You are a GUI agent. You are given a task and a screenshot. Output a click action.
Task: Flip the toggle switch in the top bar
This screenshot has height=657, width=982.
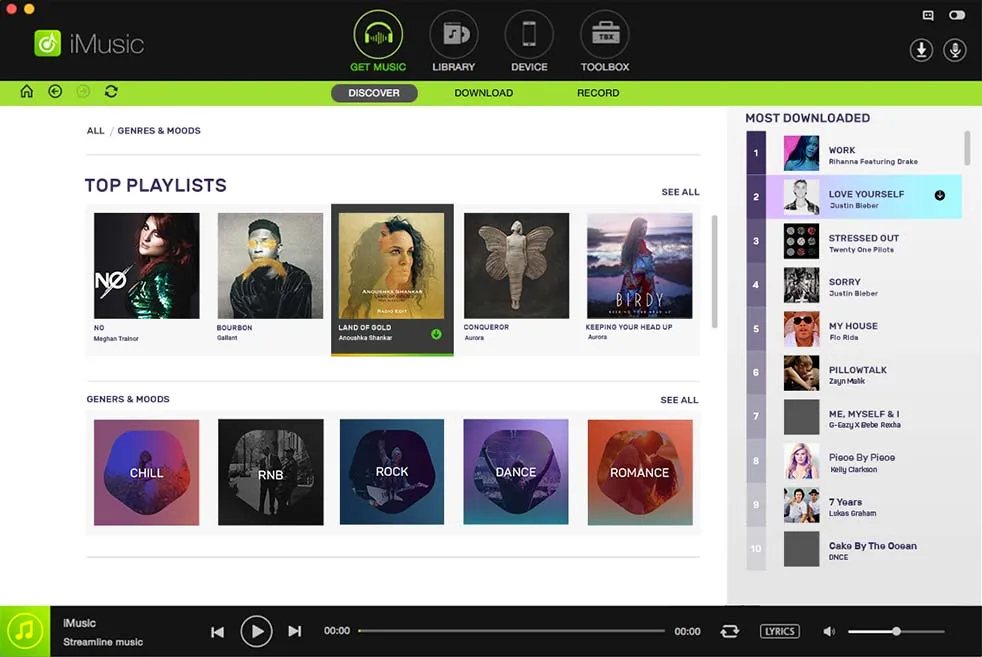coord(956,15)
